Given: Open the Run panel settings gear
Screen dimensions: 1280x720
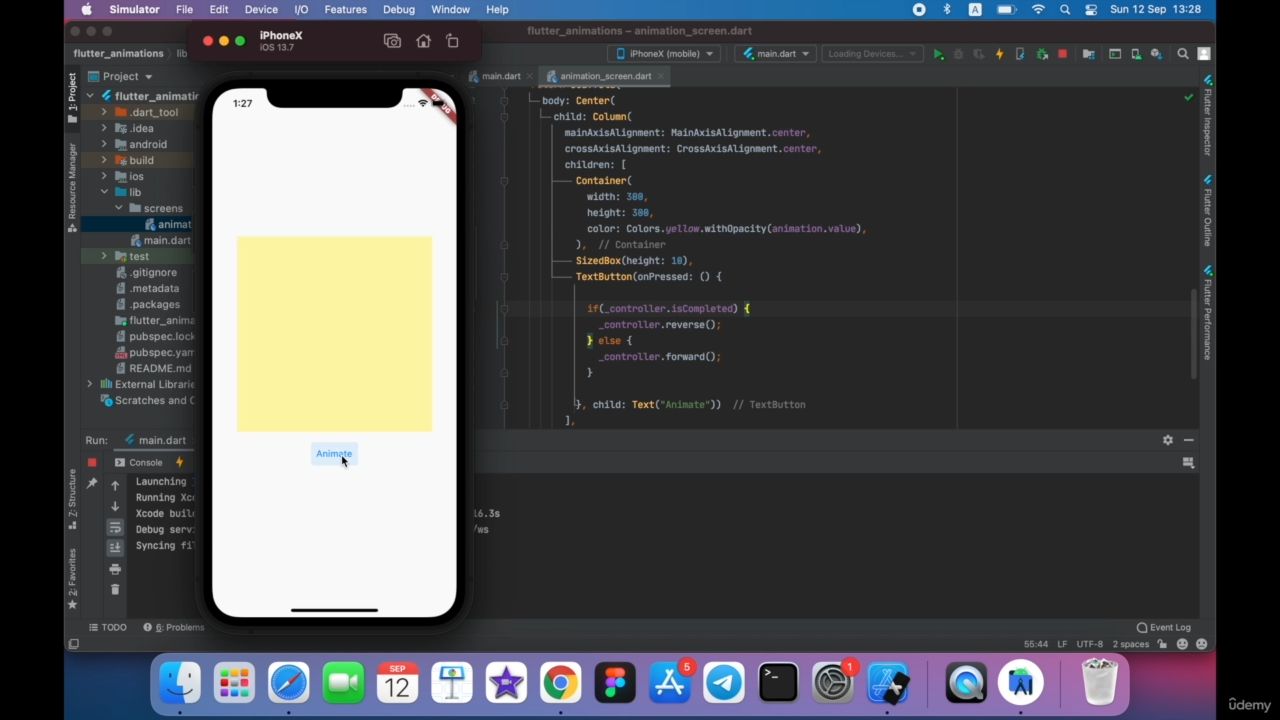Looking at the screenshot, I should click(1167, 440).
